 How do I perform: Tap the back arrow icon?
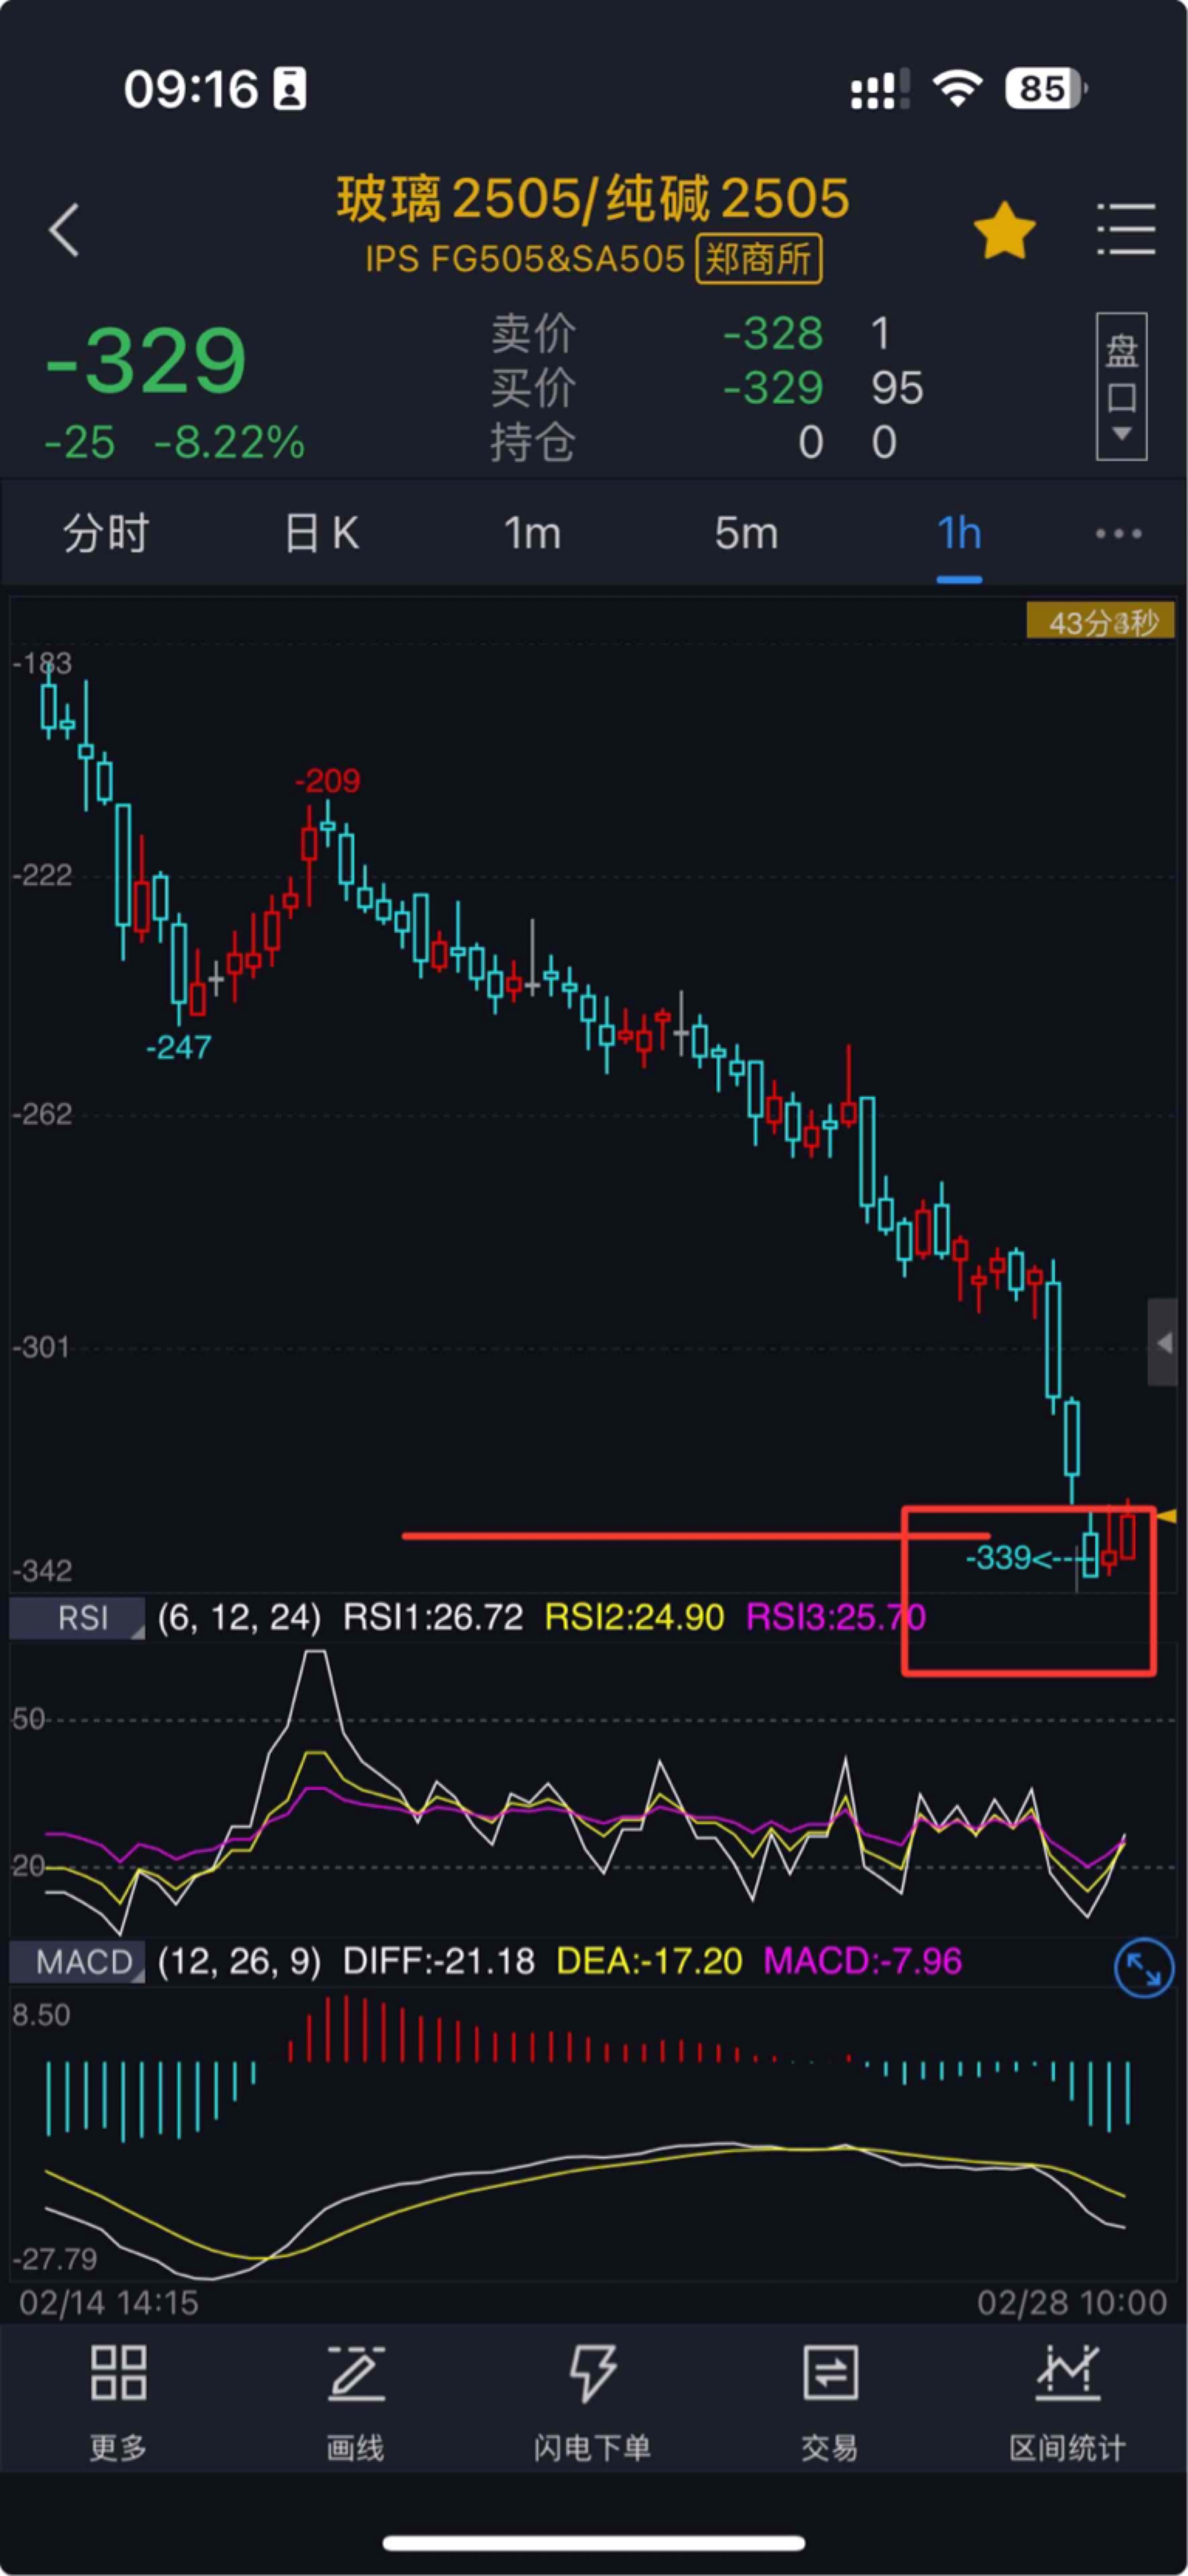tap(64, 230)
